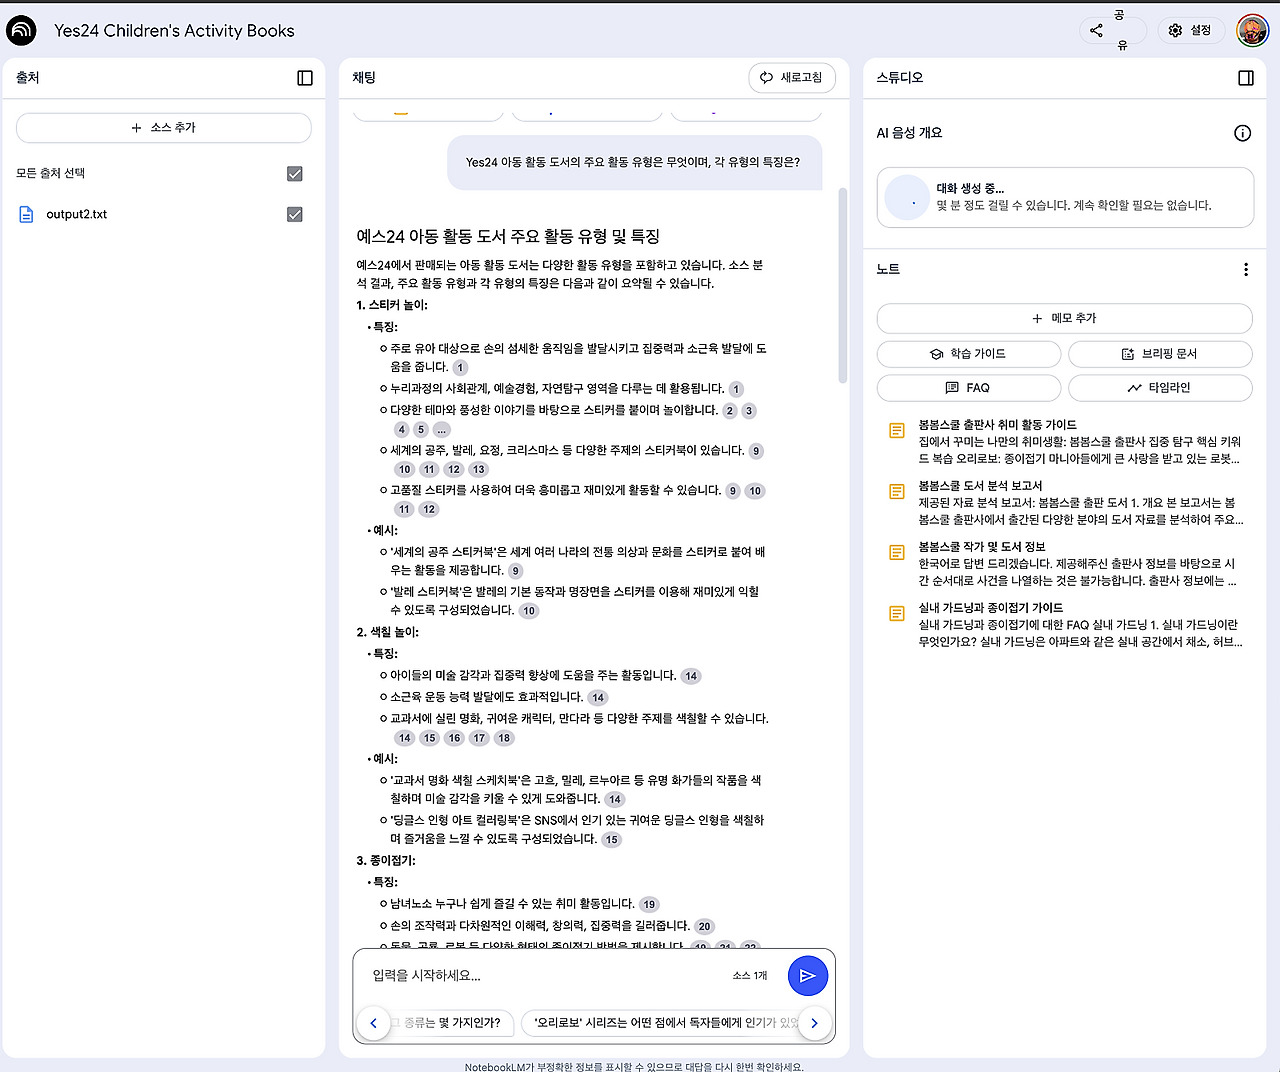Expand next suggested questions with right arrow
Viewport: 1280px width, 1072px height.
tap(814, 1023)
